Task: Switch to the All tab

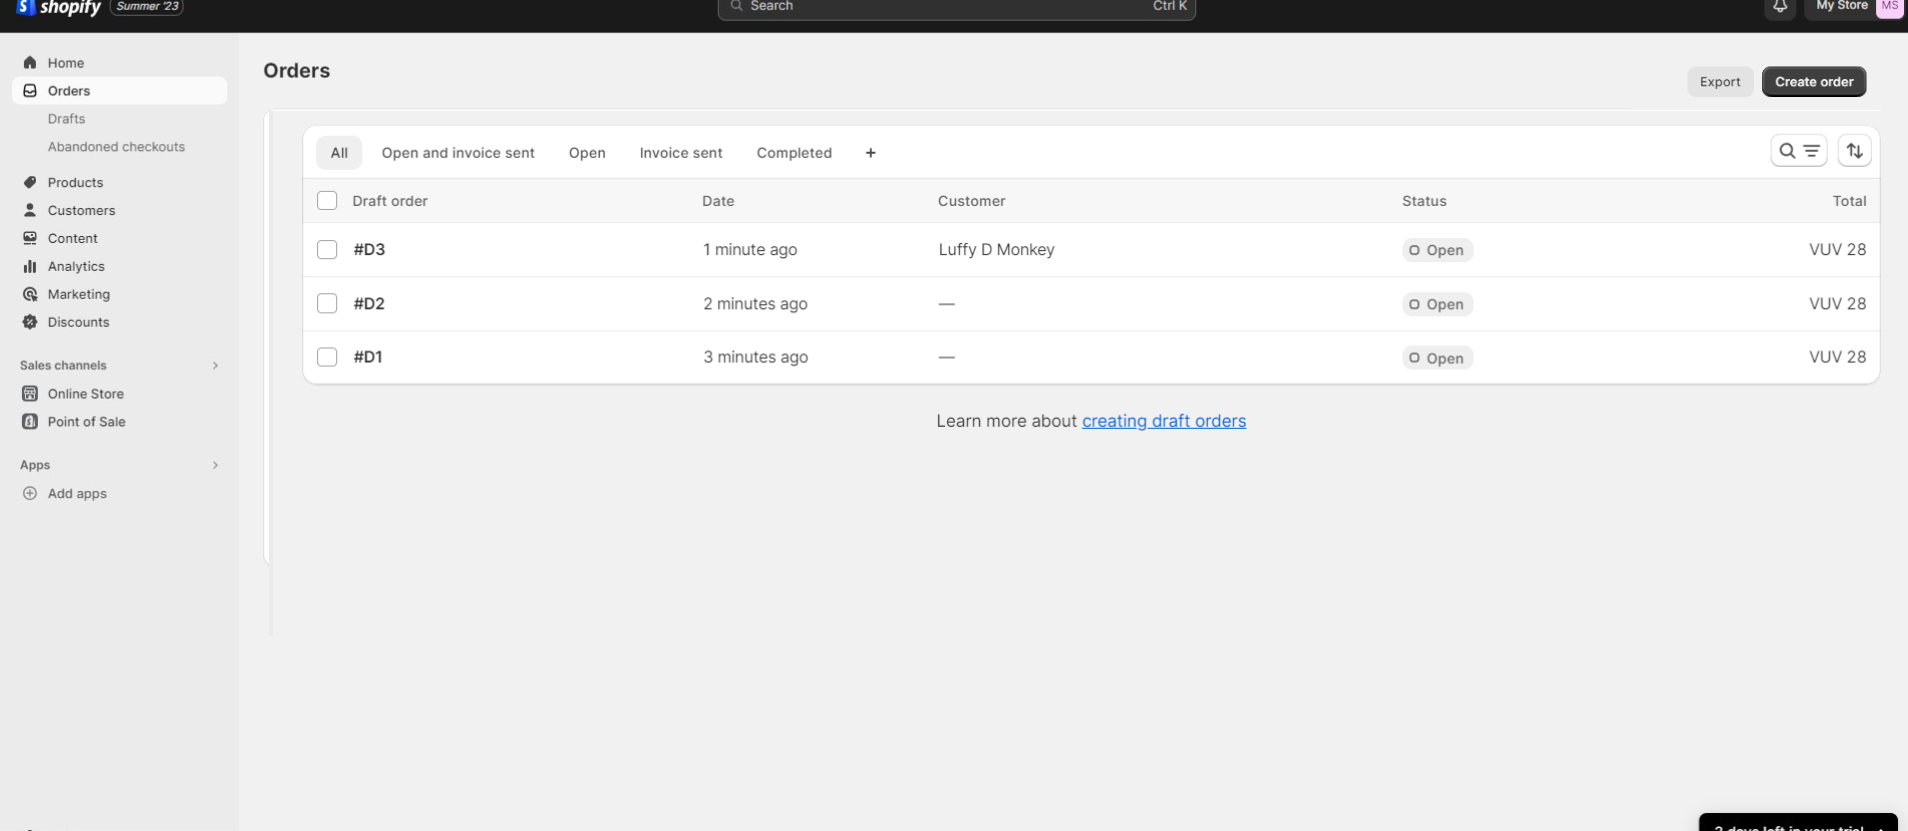Action: click(x=339, y=153)
